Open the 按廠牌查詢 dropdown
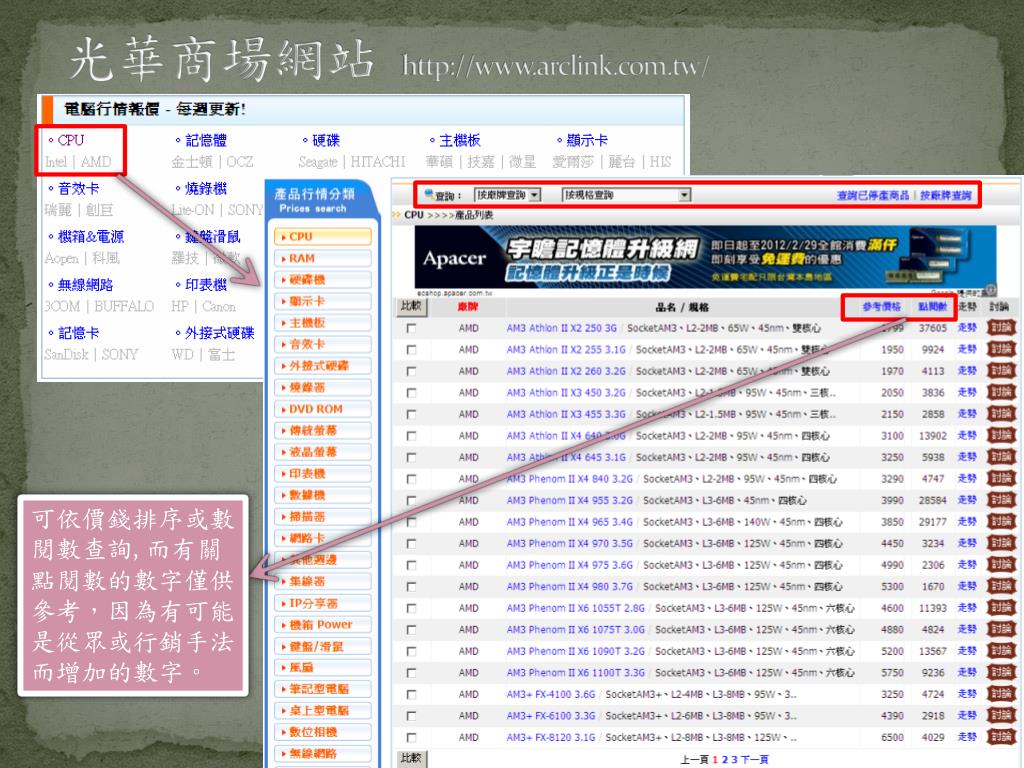The image size is (1024, 768). (507, 195)
